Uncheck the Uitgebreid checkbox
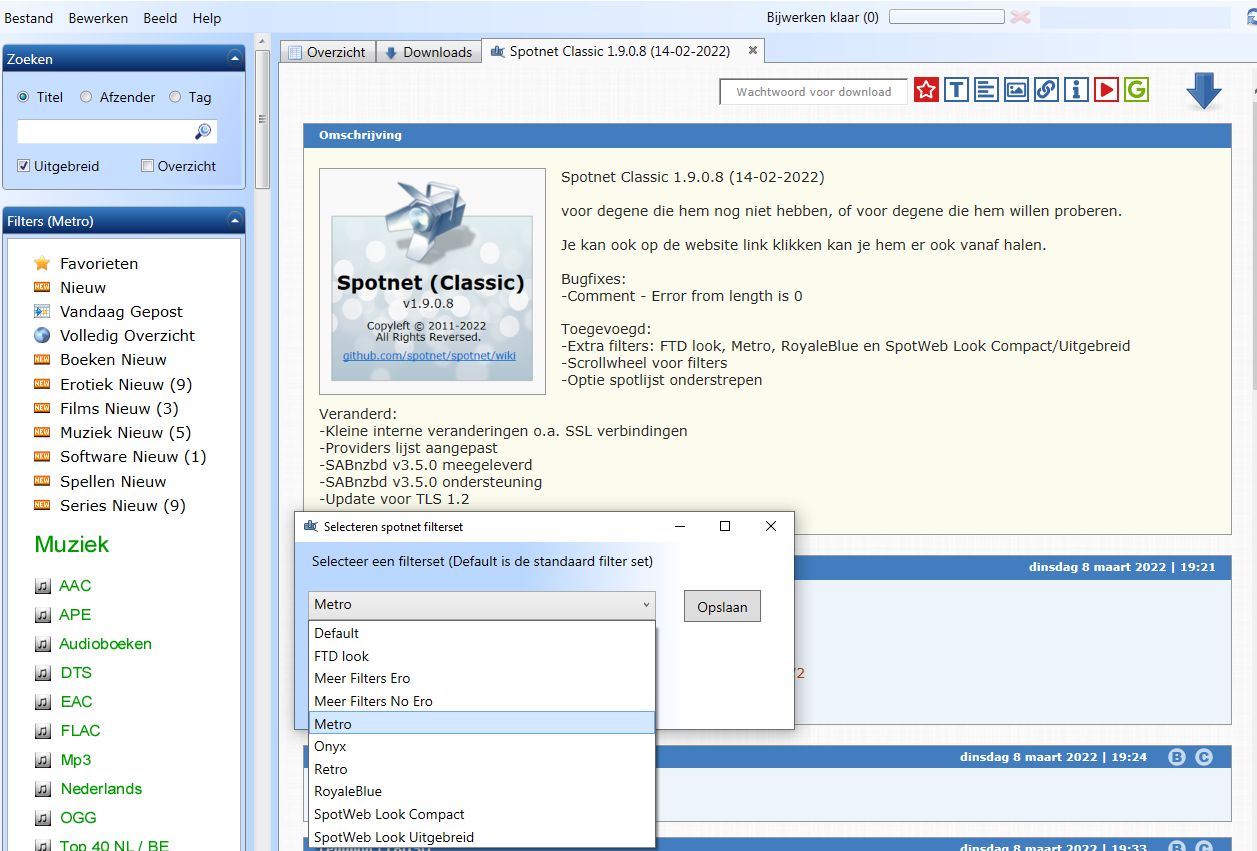The width and height of the screenshot is (1257, 851). click(x=24, y=166)
